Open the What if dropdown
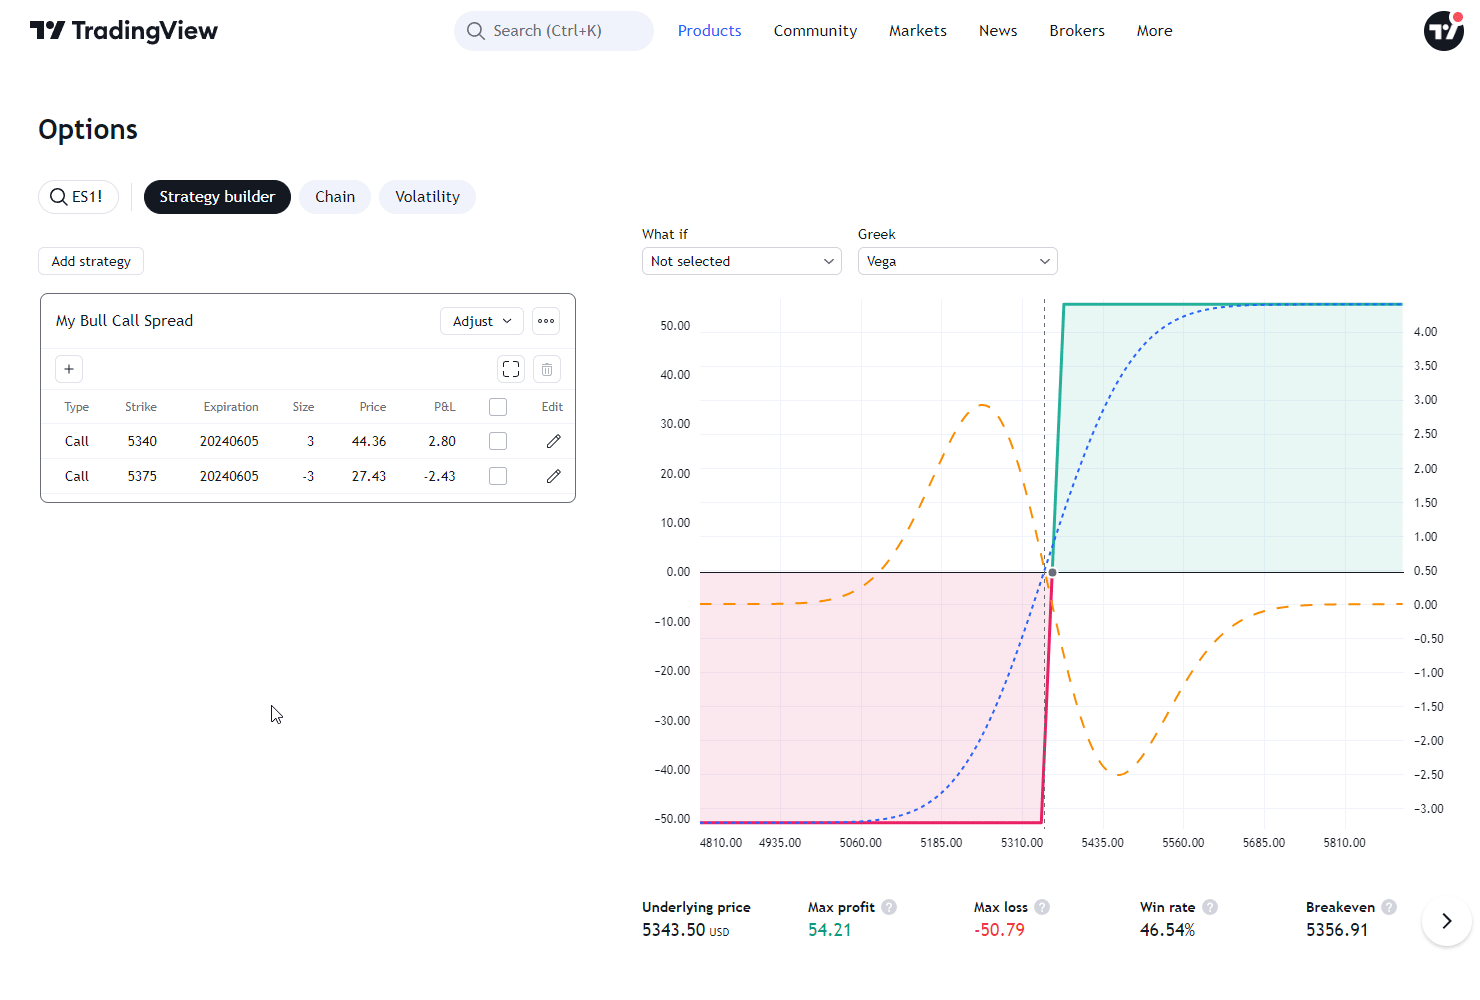 click(x=742, y=261)
